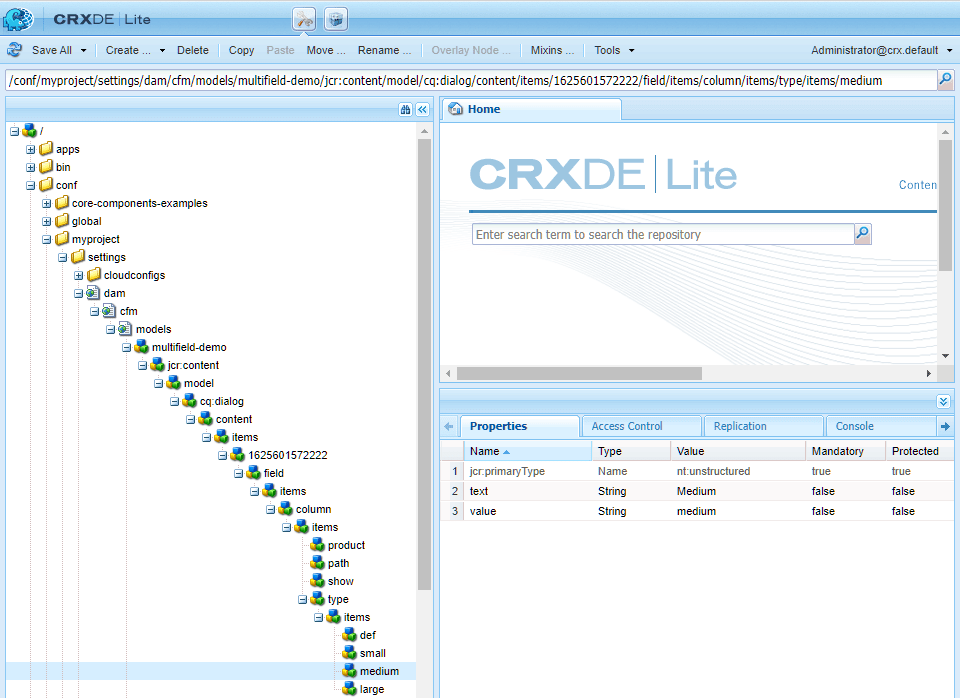Collapse the settings folder
The width and height of the screenshot is (960, 698).
click(x=62, y=257)
